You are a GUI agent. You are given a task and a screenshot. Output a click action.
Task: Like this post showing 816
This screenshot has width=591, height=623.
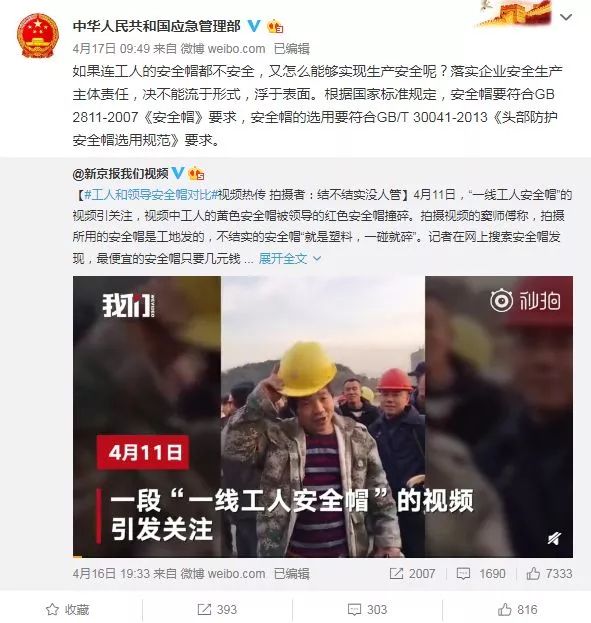tap(517, 609)
